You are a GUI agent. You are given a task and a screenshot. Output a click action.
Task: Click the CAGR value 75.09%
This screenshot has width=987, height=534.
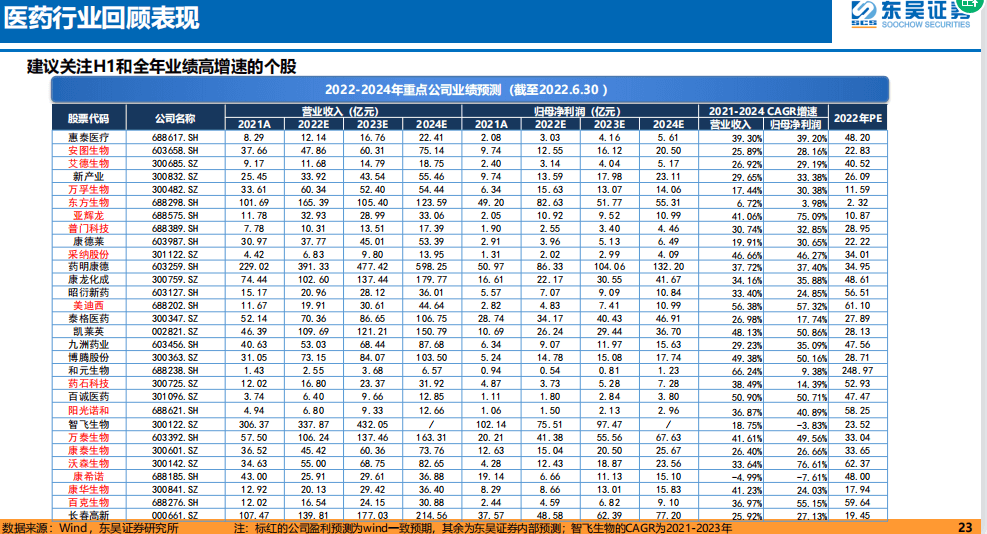pos(811,216)
